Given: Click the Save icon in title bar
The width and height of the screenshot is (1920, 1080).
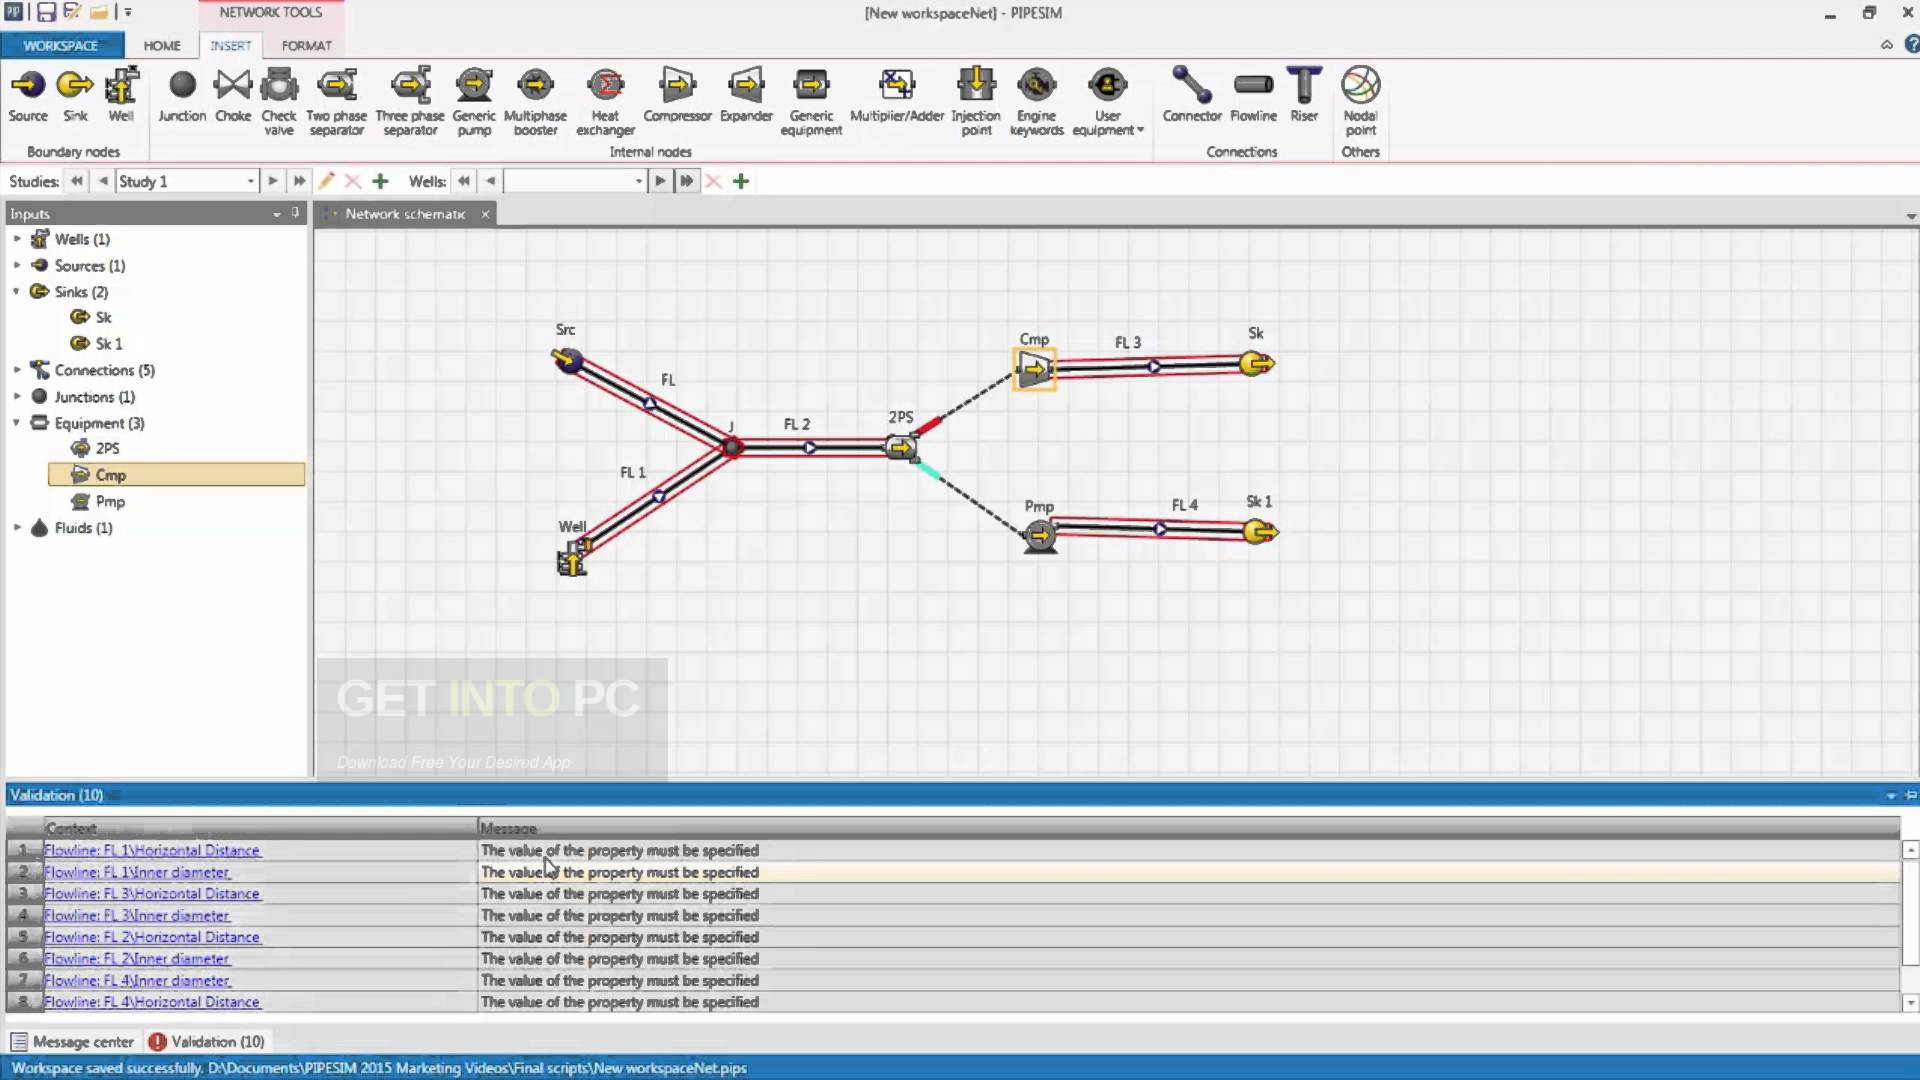Looking at the screenshot, I should (x=46, y=12).
